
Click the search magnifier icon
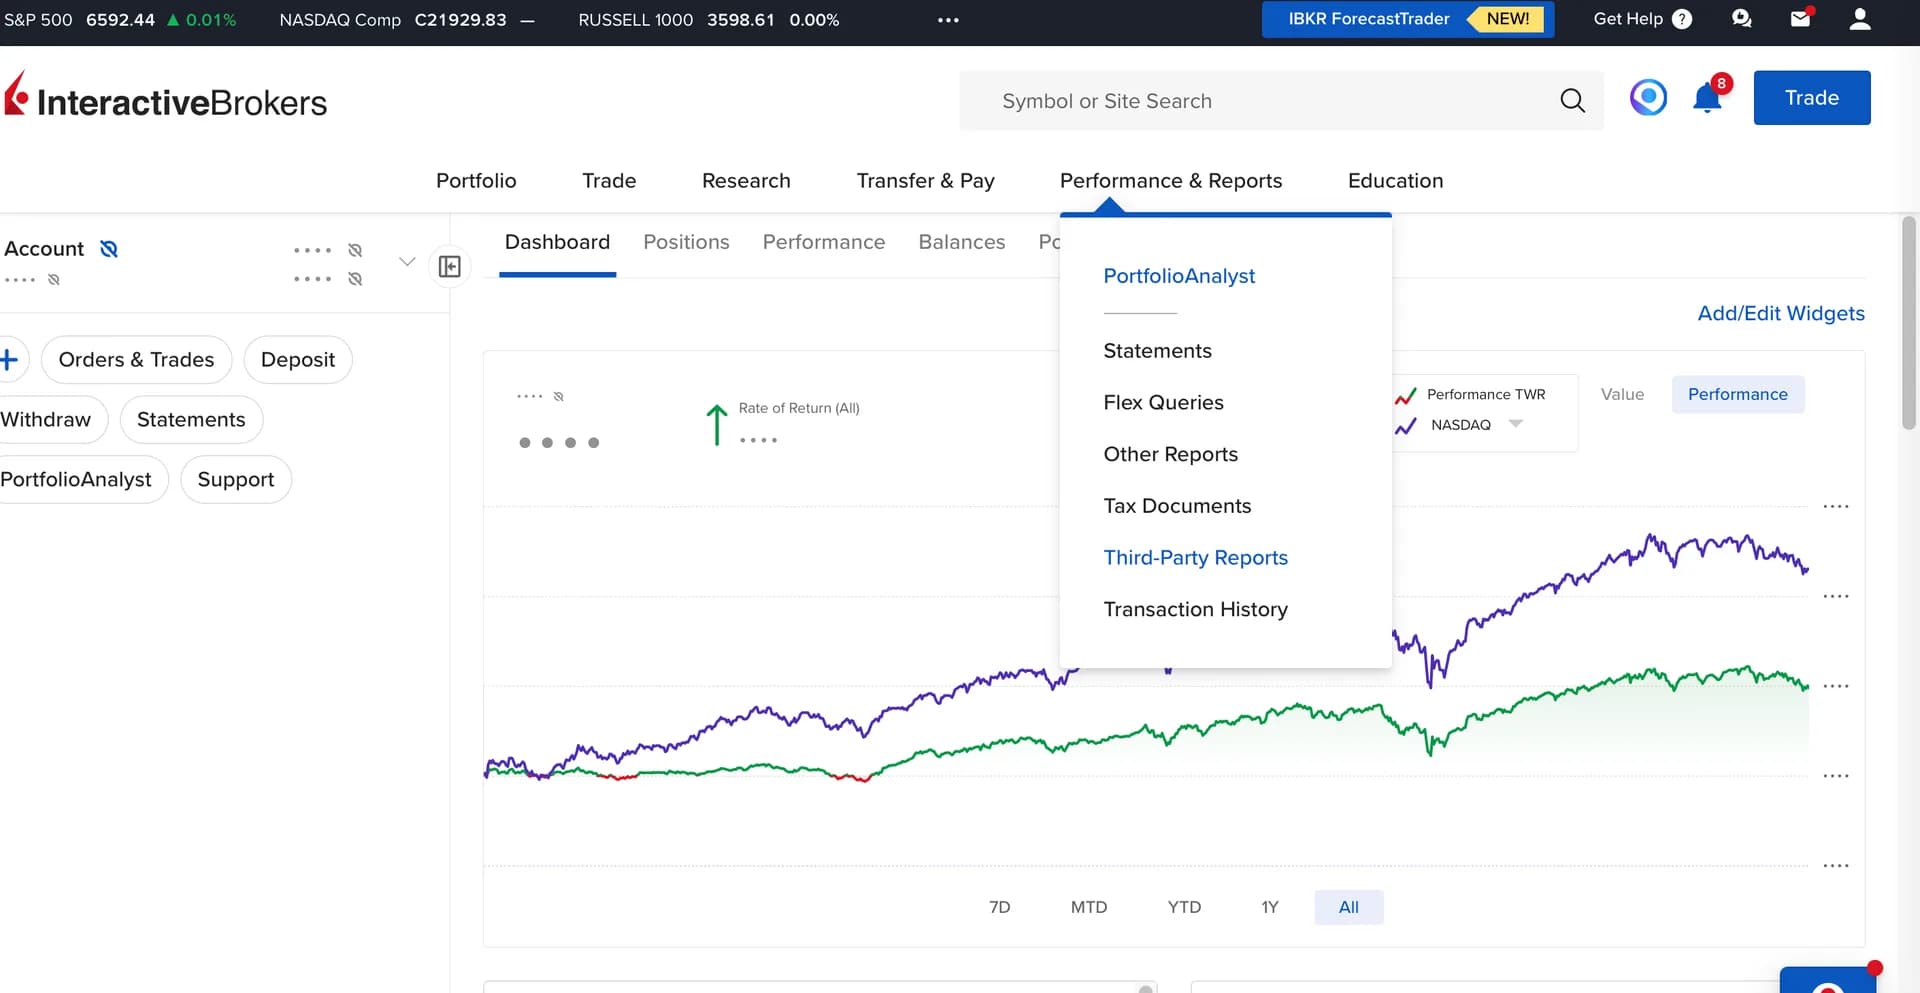coord(1572,100)
